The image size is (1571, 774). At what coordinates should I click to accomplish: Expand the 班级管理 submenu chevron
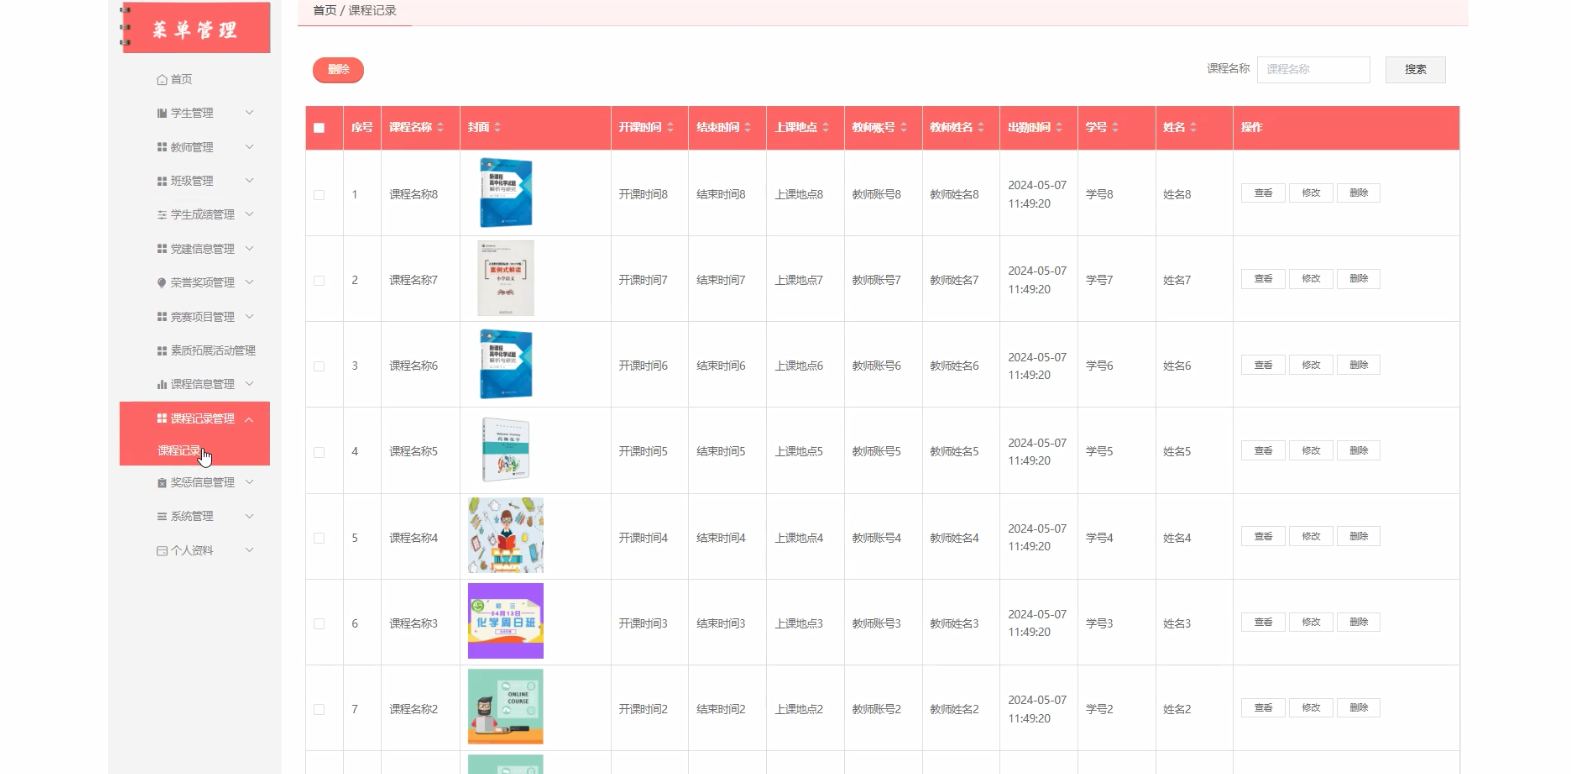click(249, 181)
